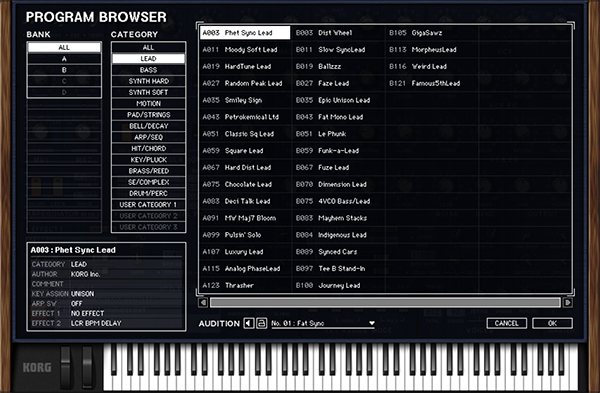Screen dimensions: 600x393
Task: Load program B100 Journey Lead
Action: (339, 285)
